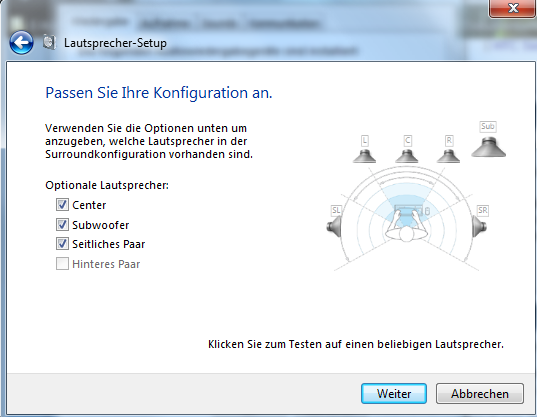
Task: Click the listener figure in the diagram
Action: tap(407, 226)
